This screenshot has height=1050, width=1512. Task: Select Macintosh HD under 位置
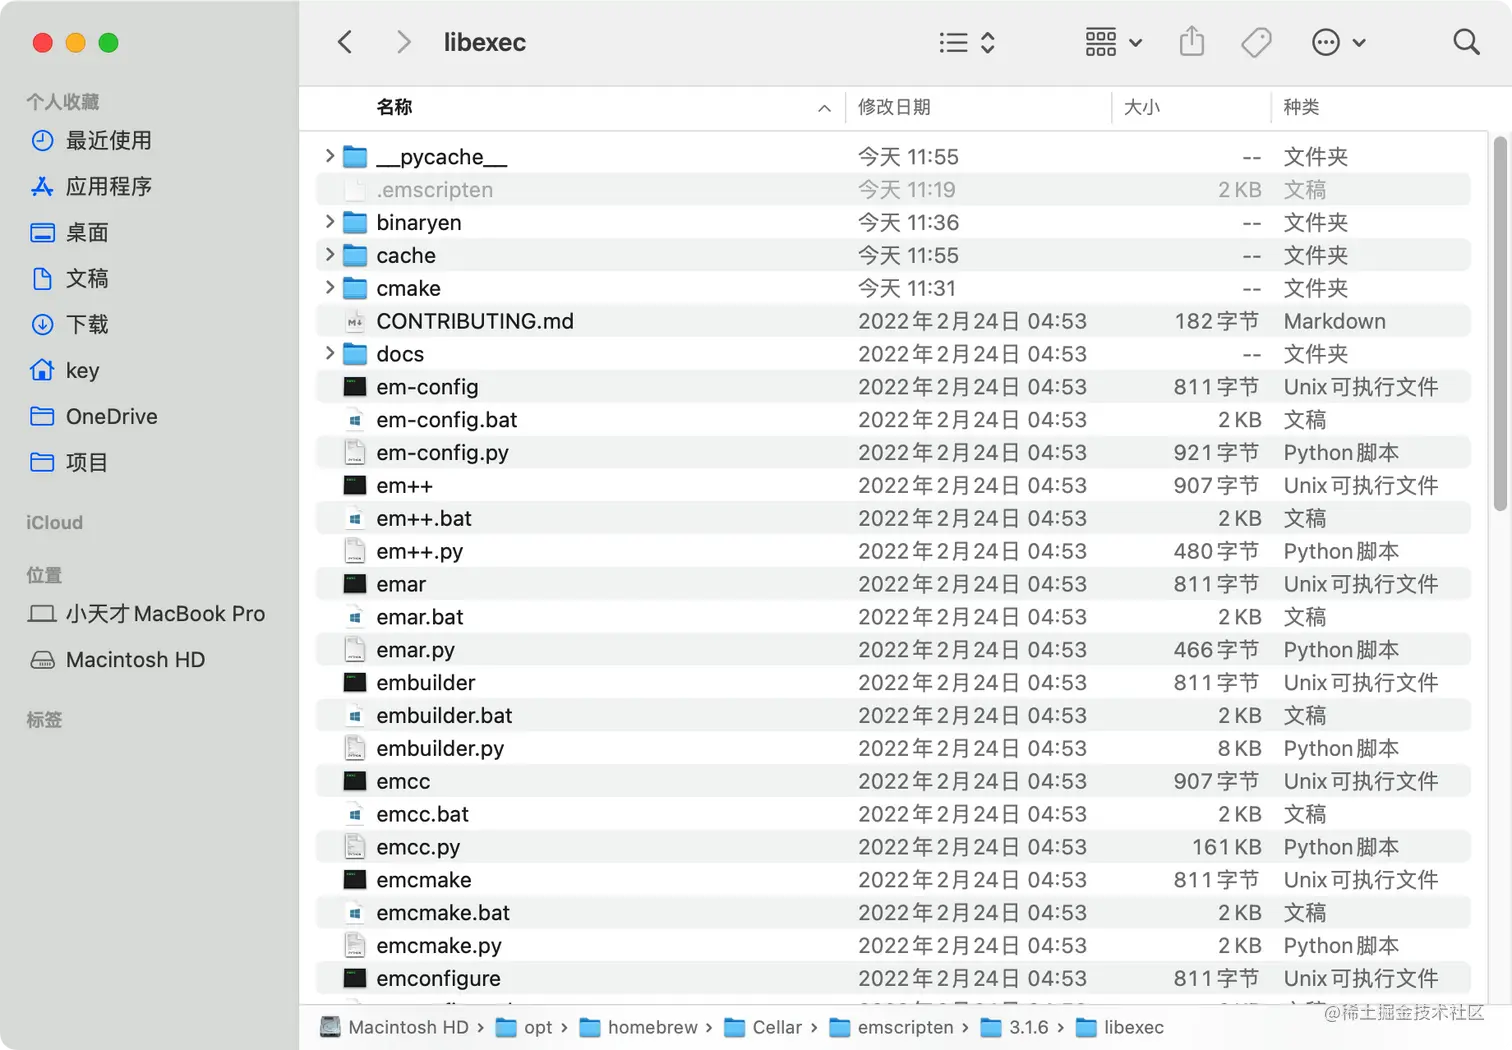[134, 660]
